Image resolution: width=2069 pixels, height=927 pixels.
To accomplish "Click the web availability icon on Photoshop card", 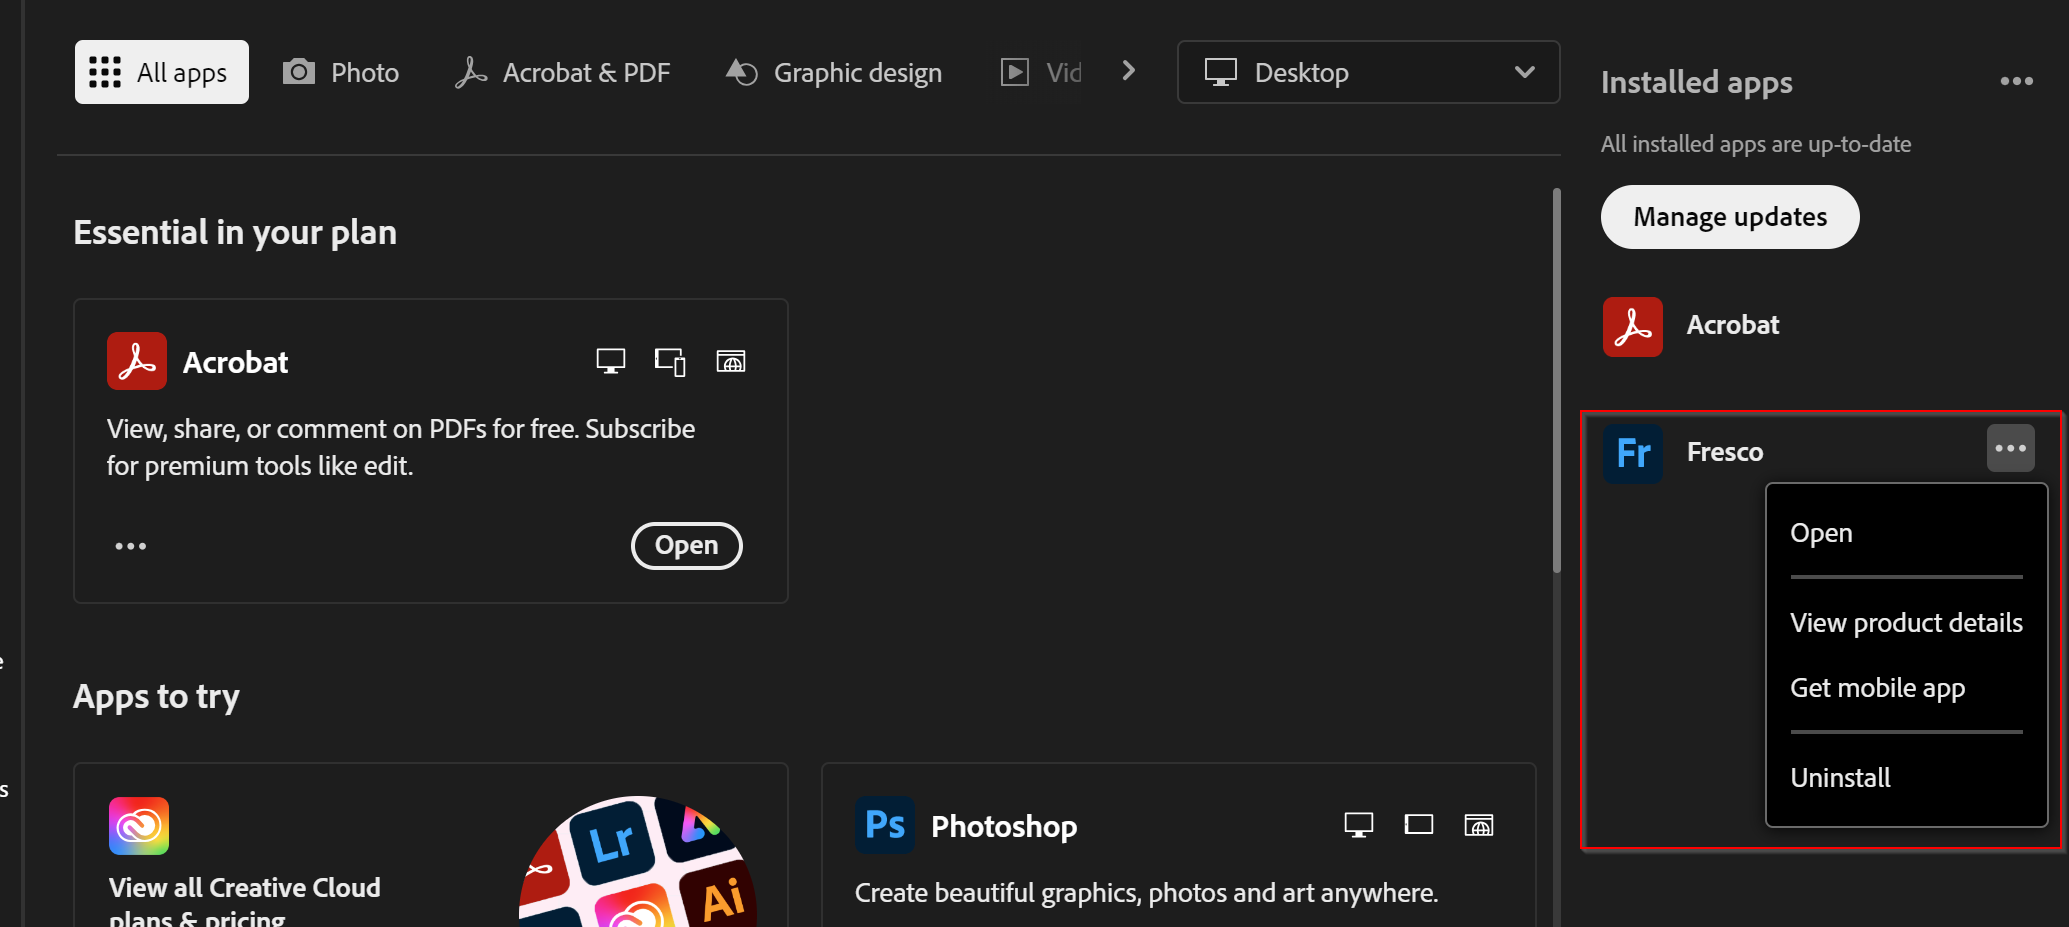I will (1478, 825).
